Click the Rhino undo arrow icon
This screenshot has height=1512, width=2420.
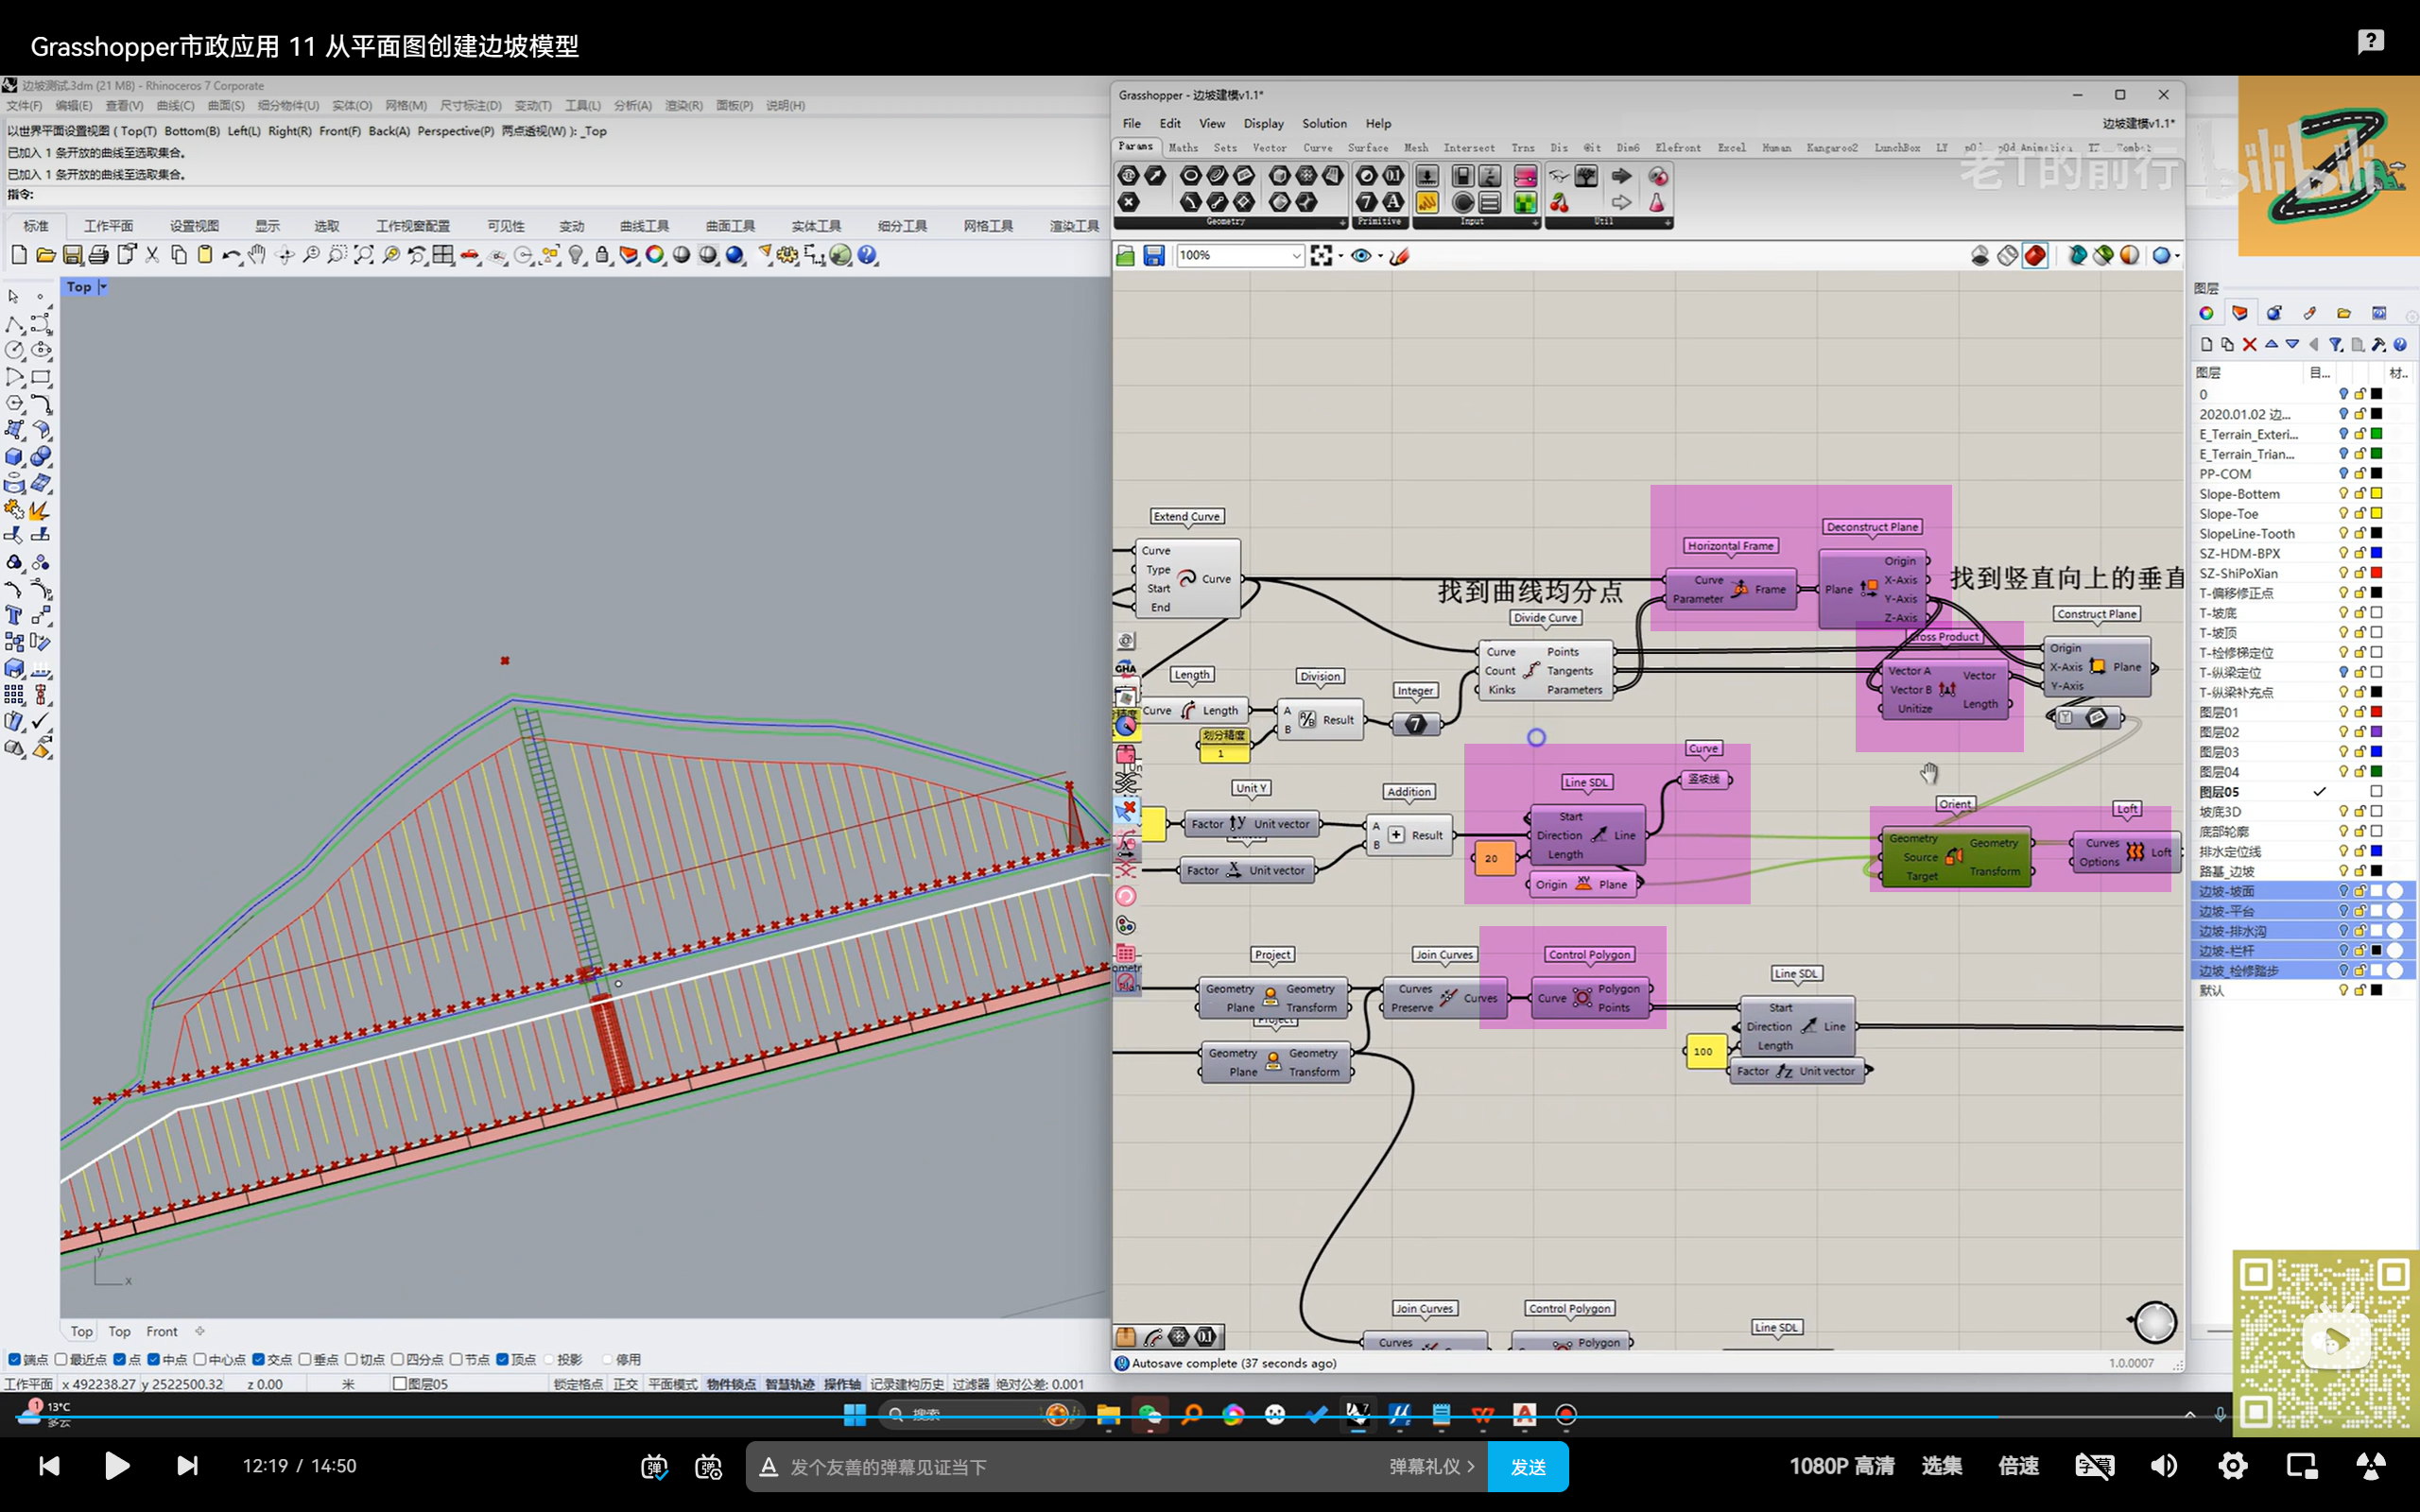tap(229, 255)
